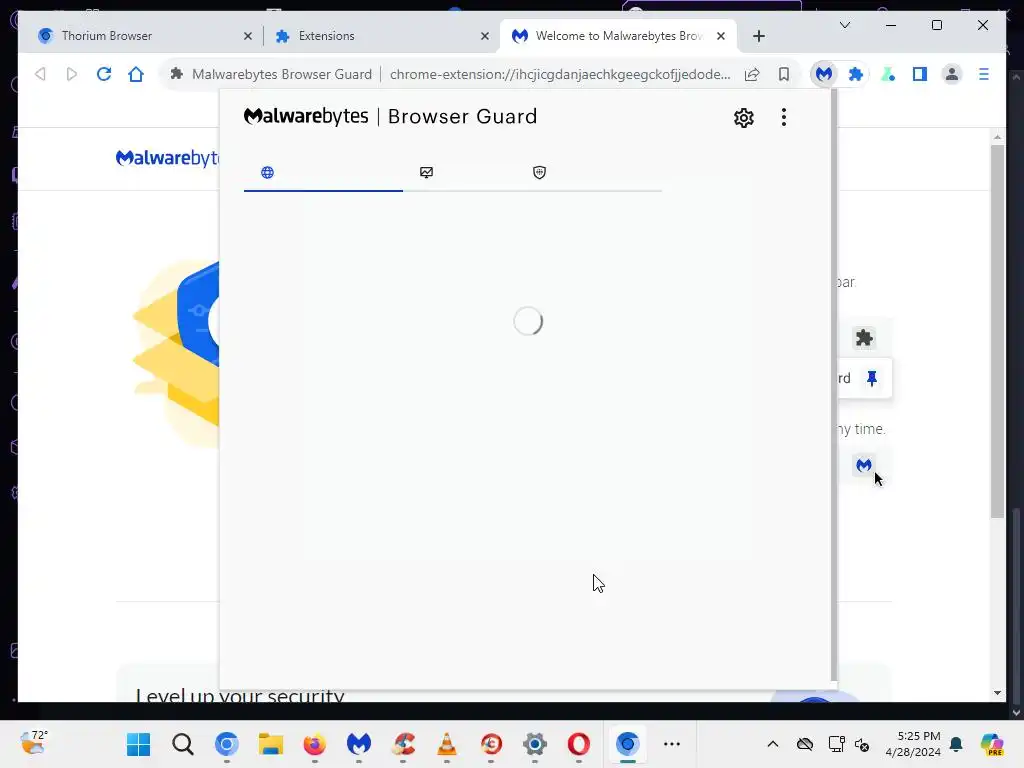The height and width of the screenshot is (768, 1024).
Task: Switch to the shield protection tab
Action: (x=539, y=172)
